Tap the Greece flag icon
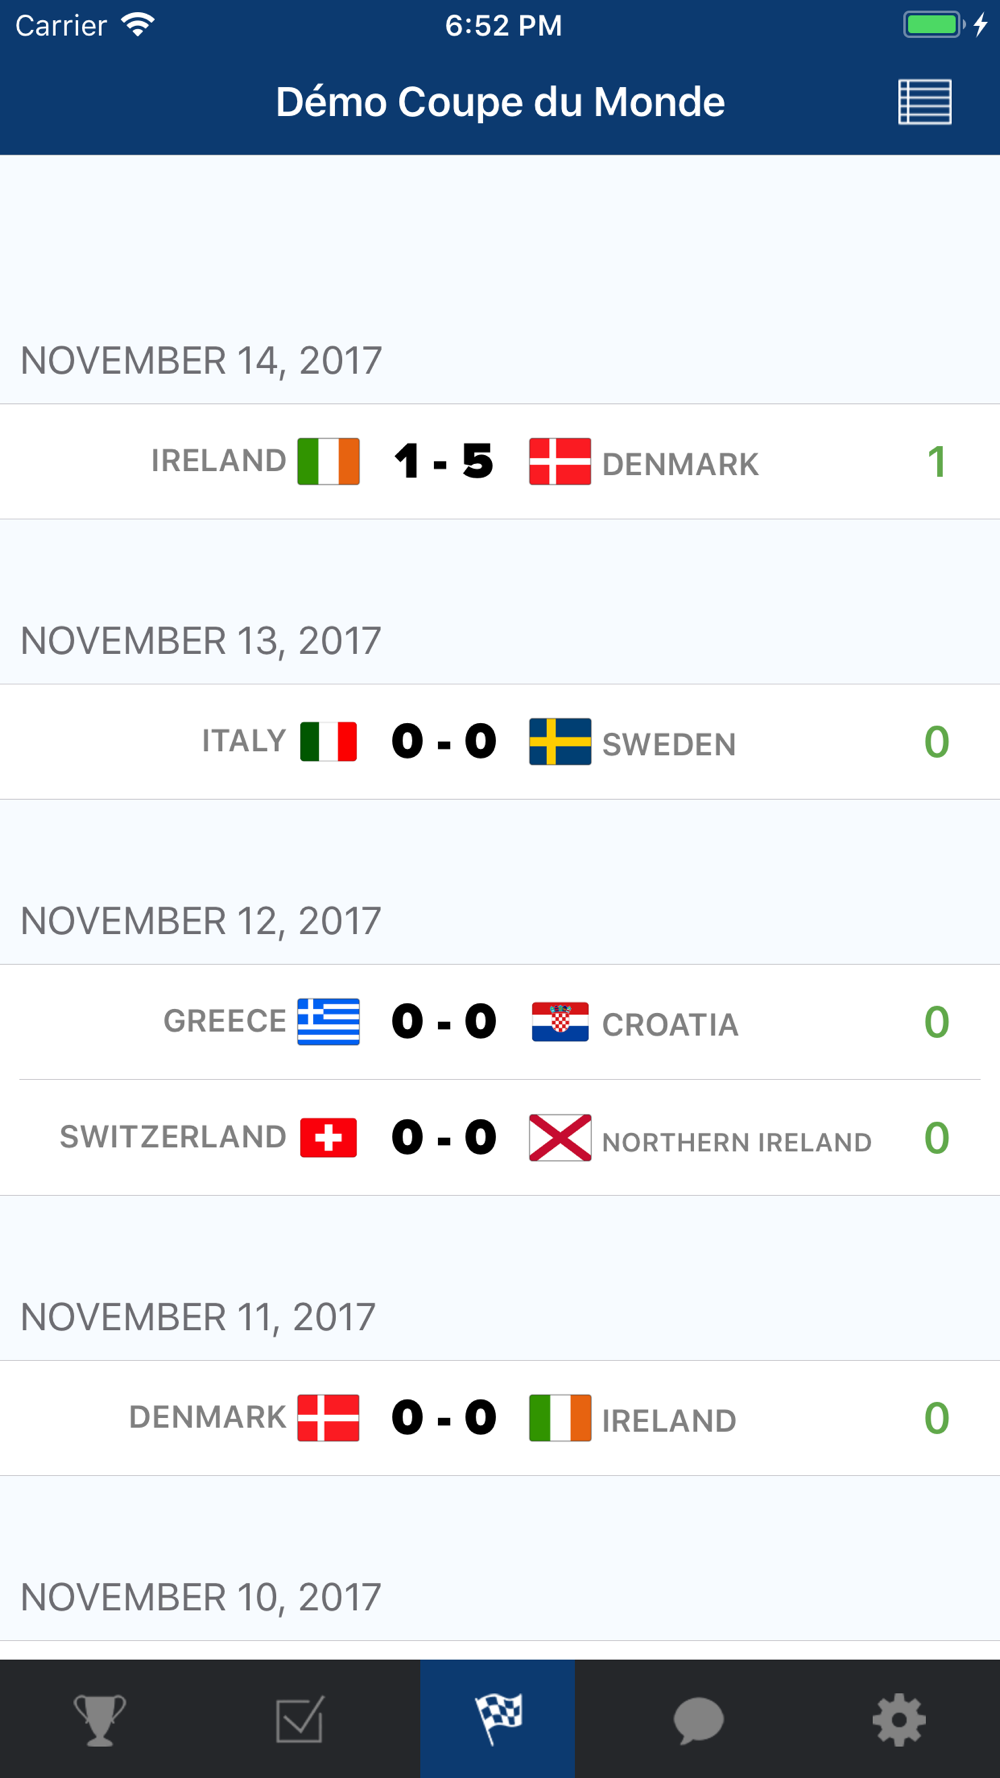This screenshot has height=1778, width=1000. point(328,1022)
